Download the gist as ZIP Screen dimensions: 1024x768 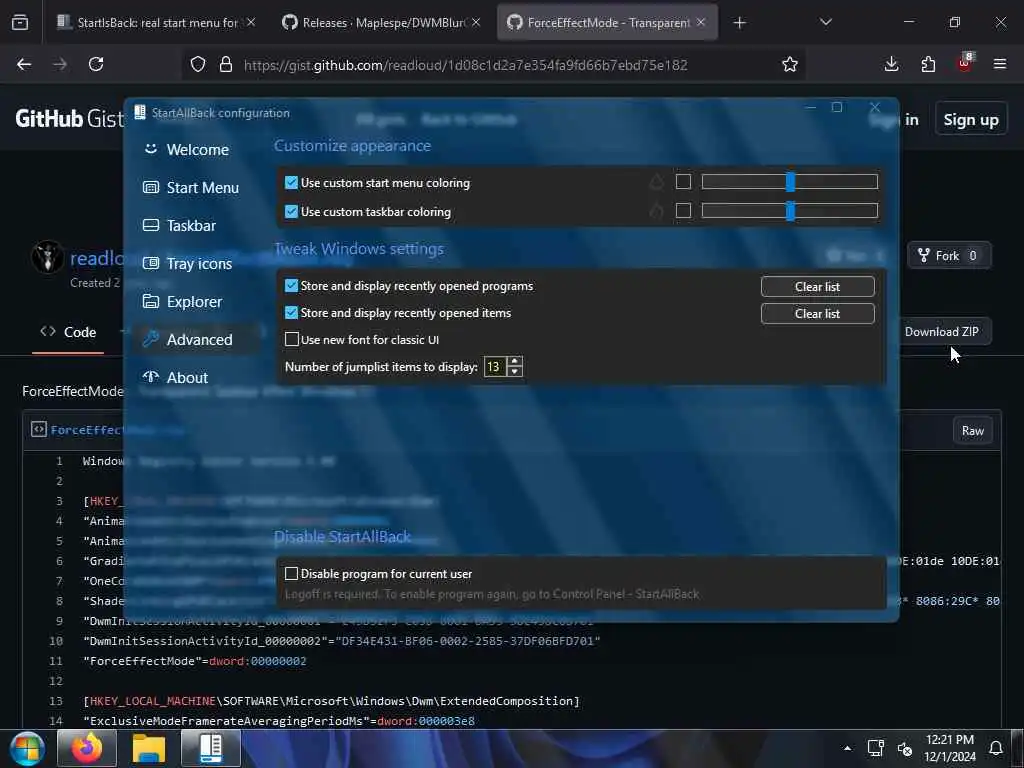[942, 331]
